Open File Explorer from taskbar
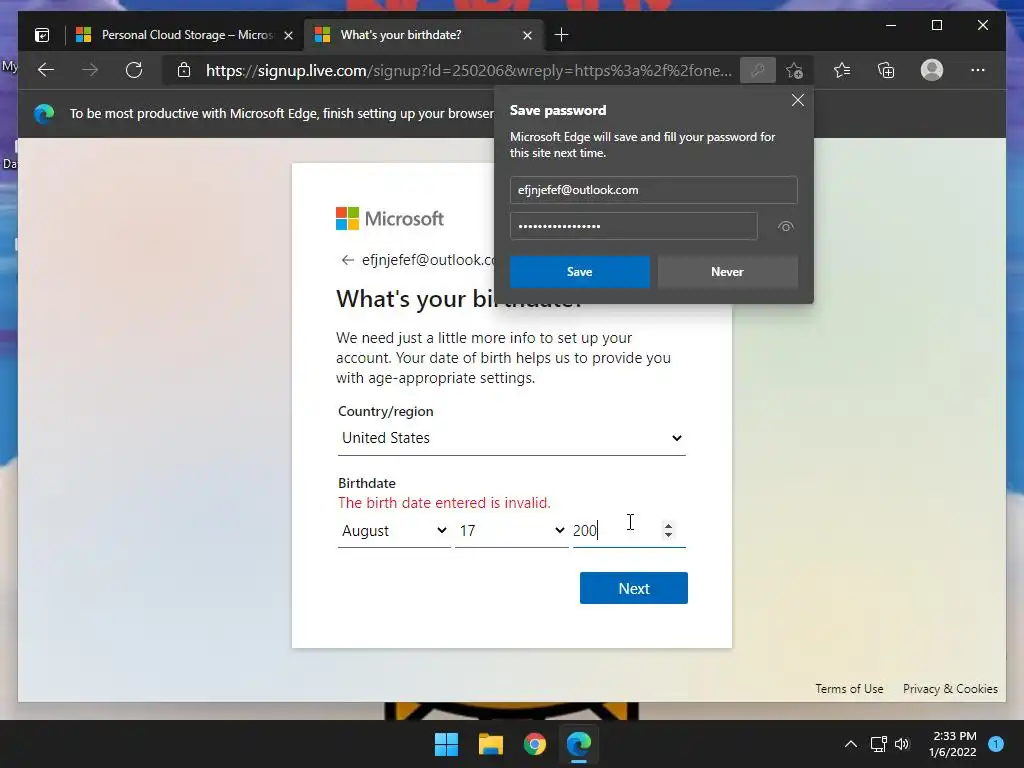1024x768 pixels. click(x=490, y=744)
